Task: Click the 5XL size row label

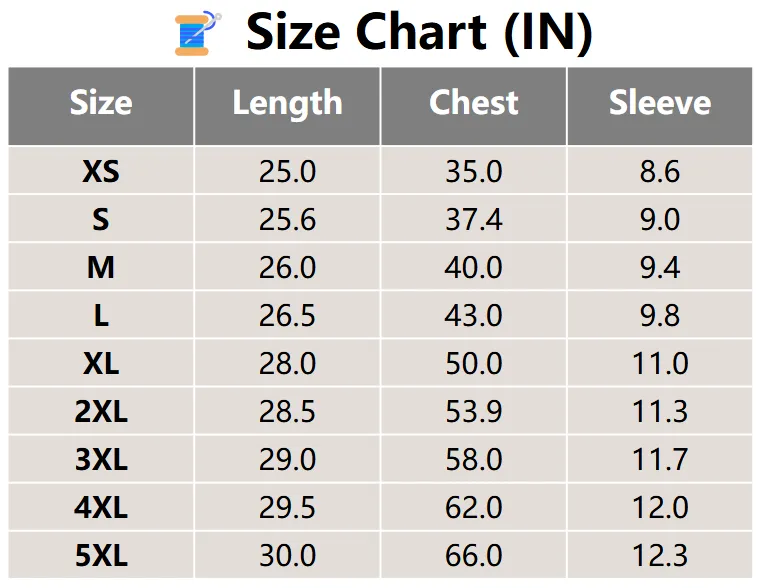Action: point(101,555)
